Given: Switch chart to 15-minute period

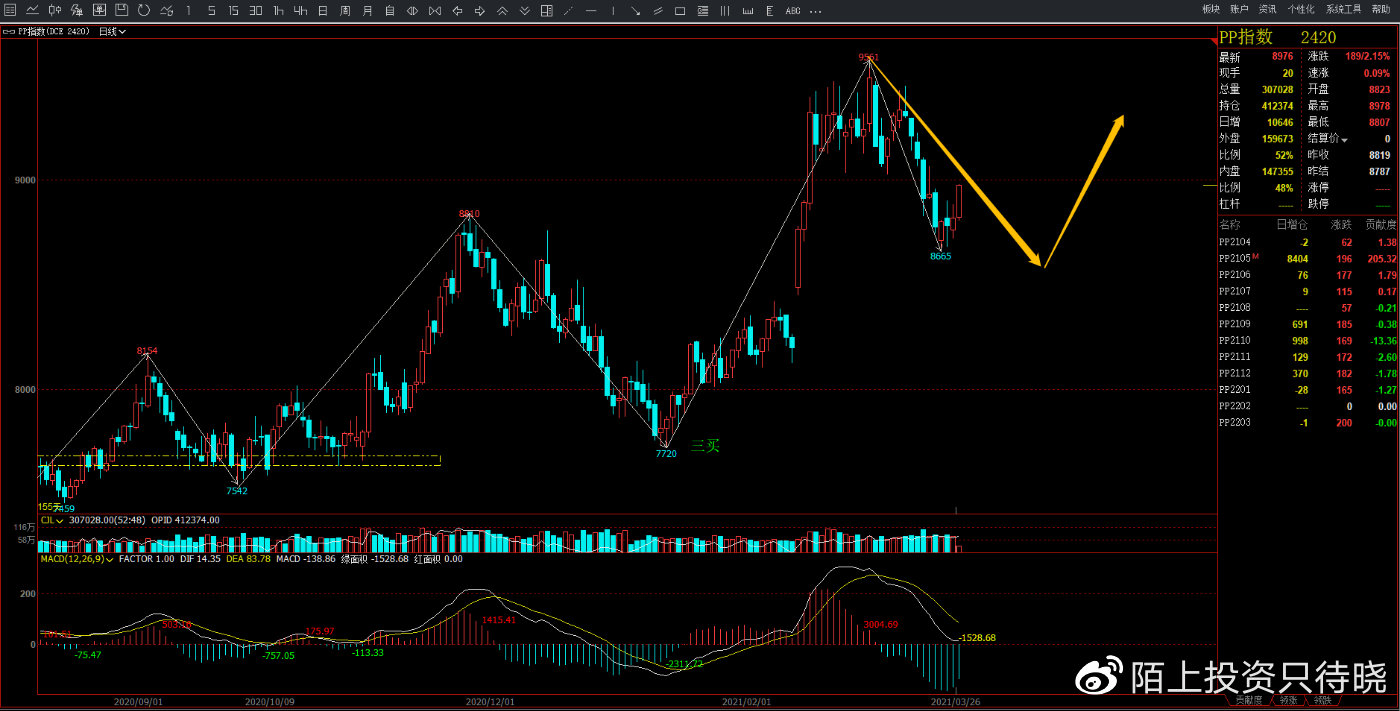Looking at the screenshot, I should [233, 10].
